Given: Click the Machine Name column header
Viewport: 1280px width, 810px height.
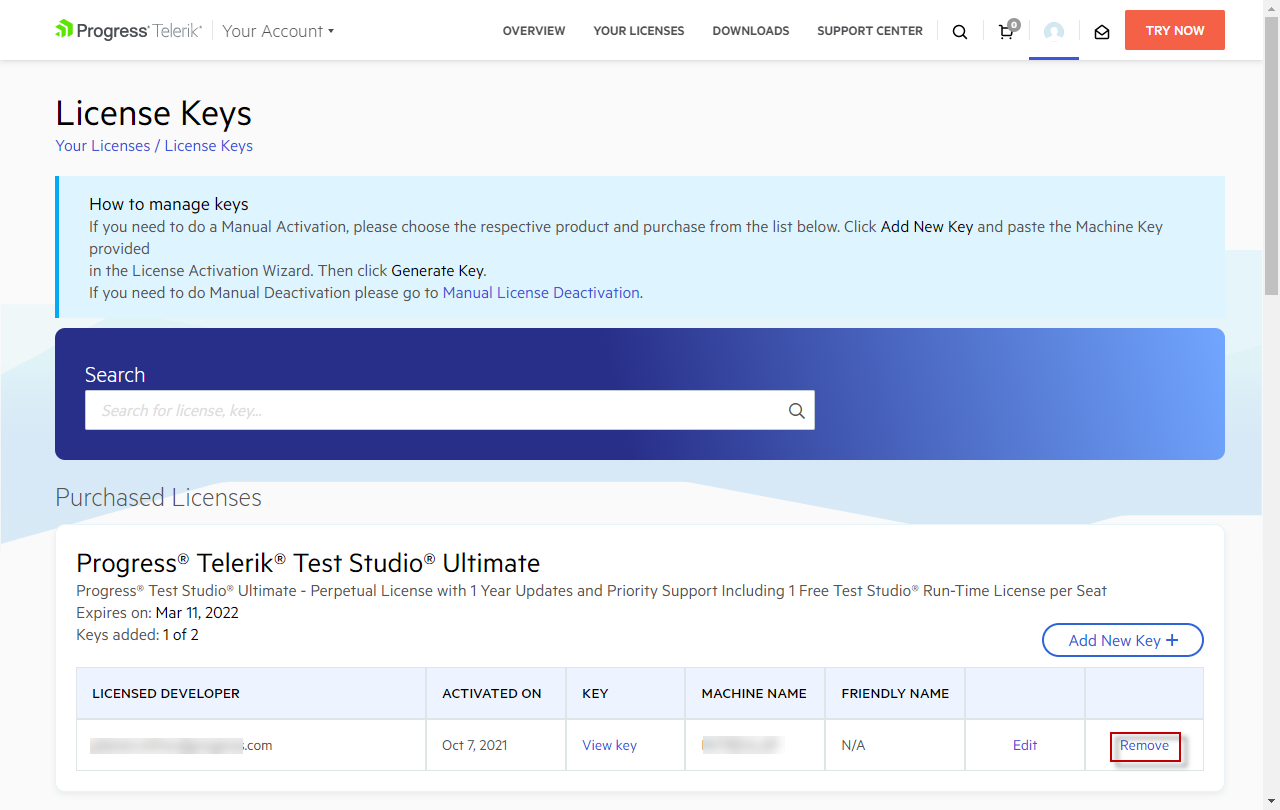Looking at the screenshot, I should point(754,693).
